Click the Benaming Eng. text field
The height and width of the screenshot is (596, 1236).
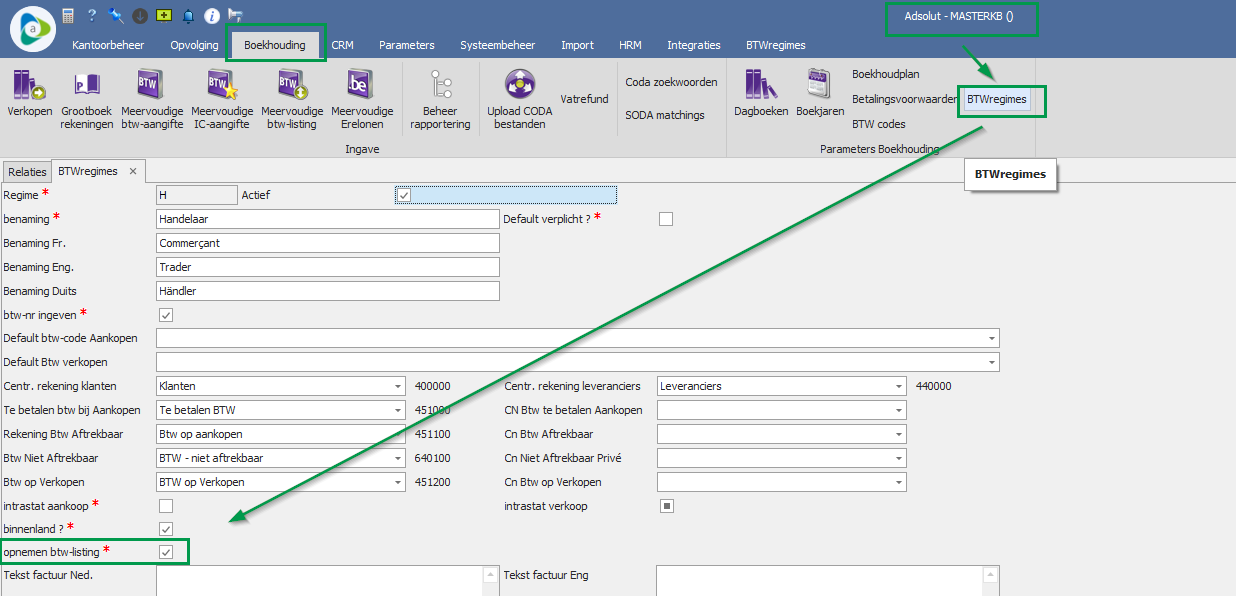coord(328,267)
